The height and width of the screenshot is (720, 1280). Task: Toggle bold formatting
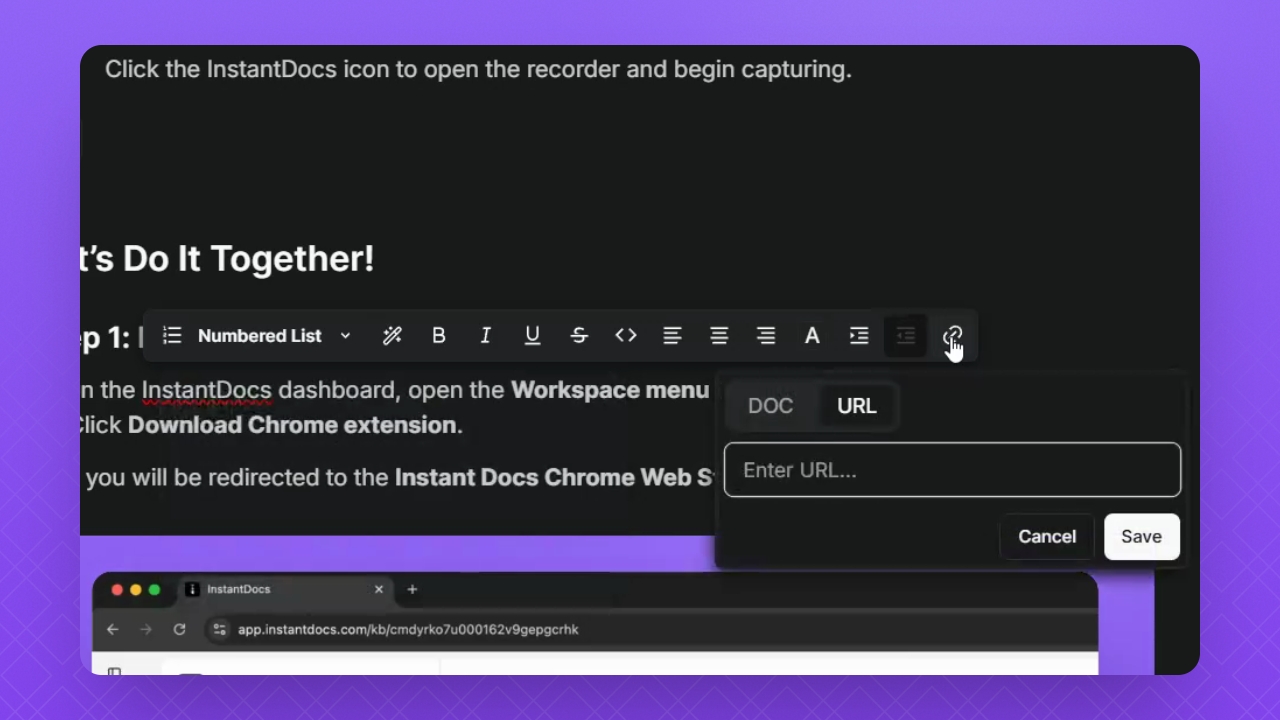point(439,336)
